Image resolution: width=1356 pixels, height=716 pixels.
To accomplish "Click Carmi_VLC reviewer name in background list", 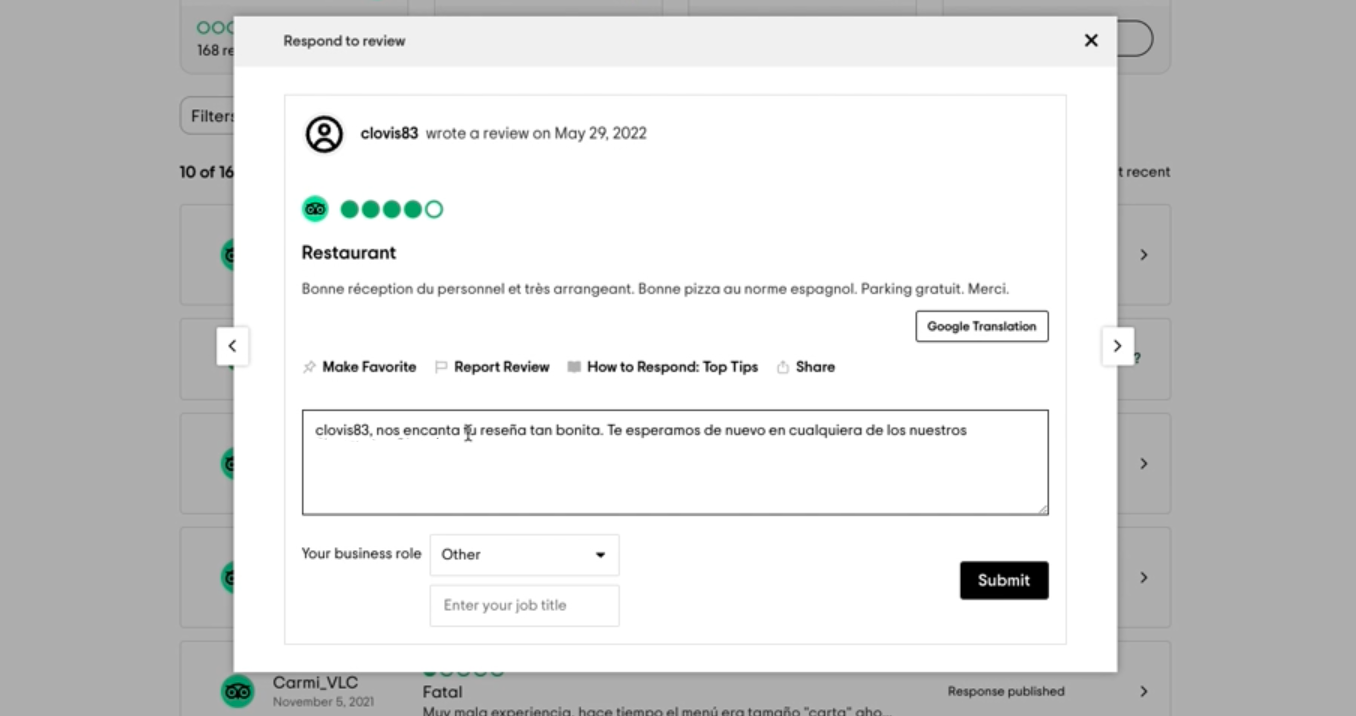I will point(315,683).
